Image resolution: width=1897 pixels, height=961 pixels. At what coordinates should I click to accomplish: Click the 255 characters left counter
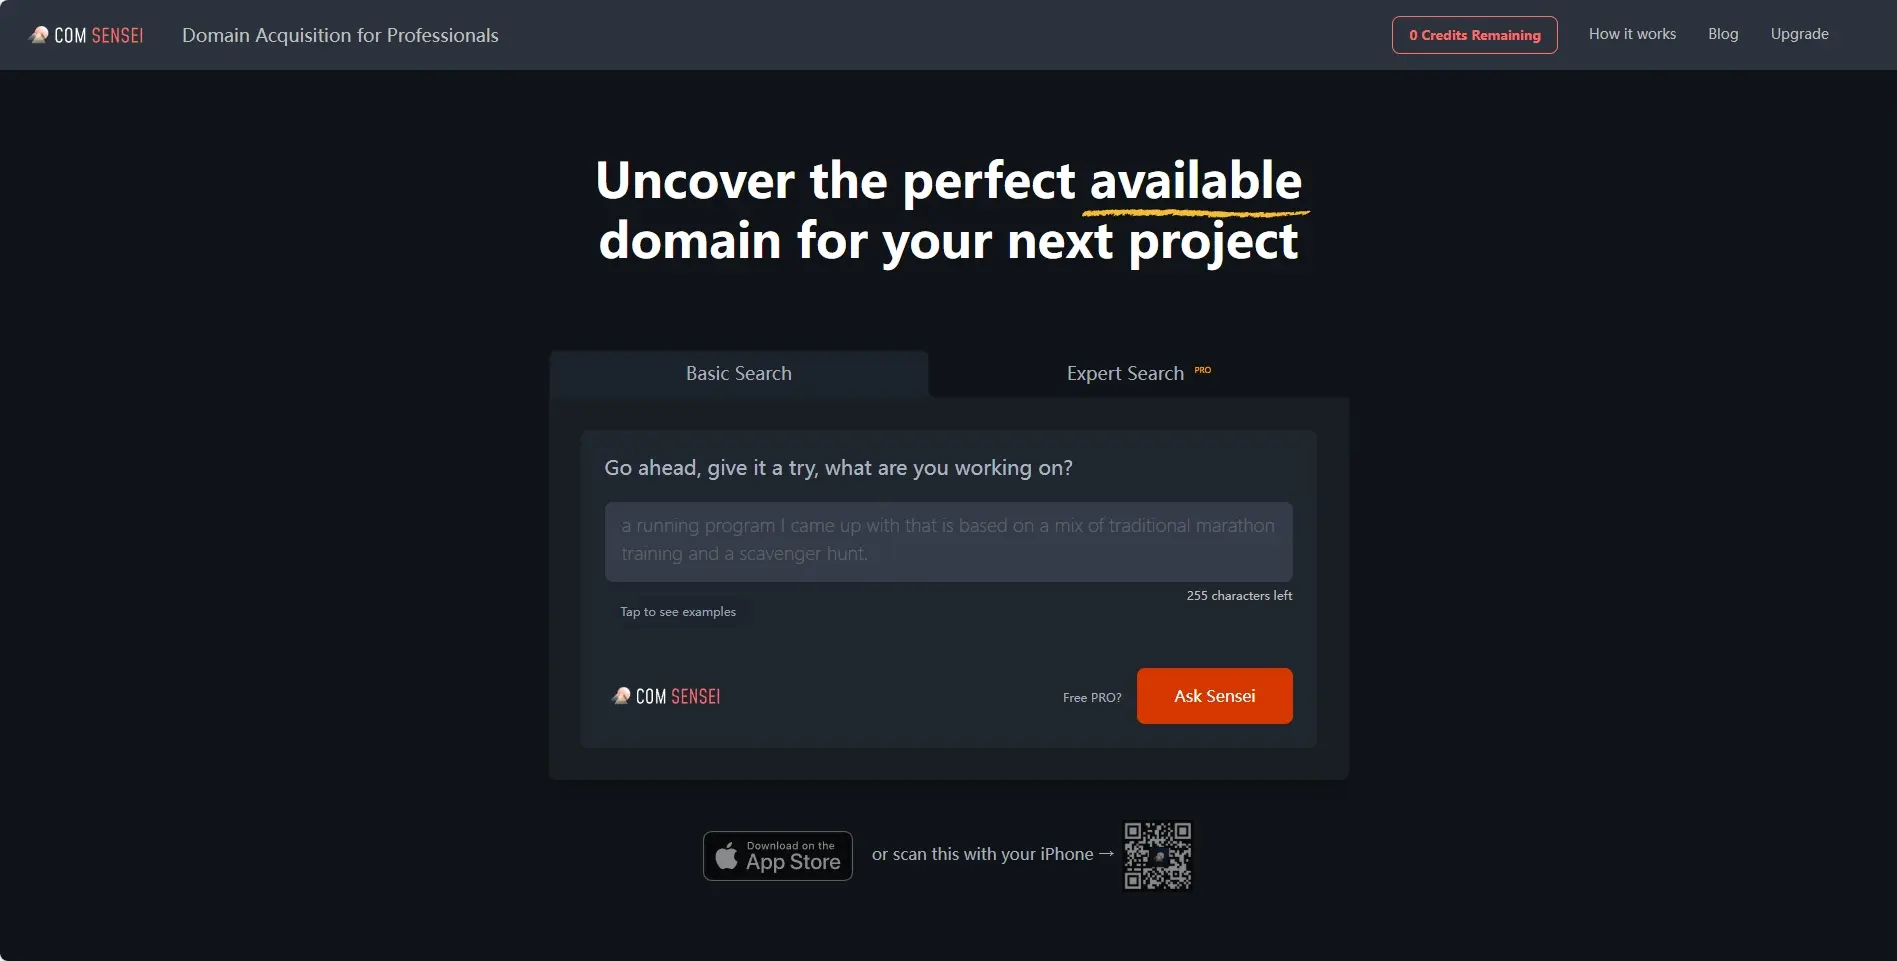coord(1239,596)
